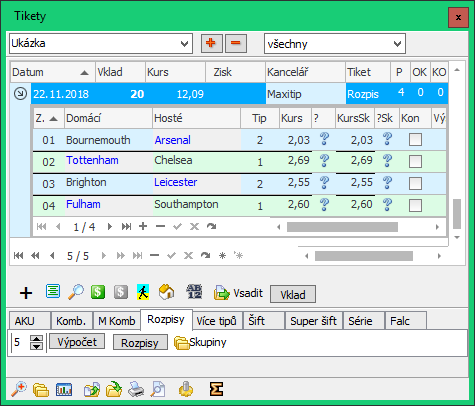The height and width of the screenshot is (406, 475).
Task: Open the magnifying glass search icon
Action: click(76, 293)
